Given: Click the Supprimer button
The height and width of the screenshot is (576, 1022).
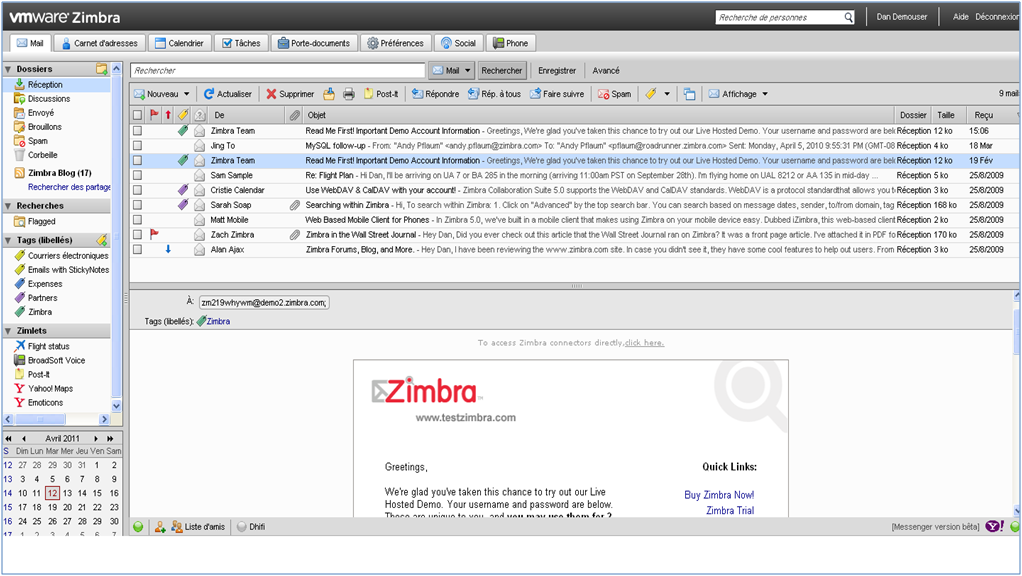Looking at the screenshot, I should (x=290, y=94).
